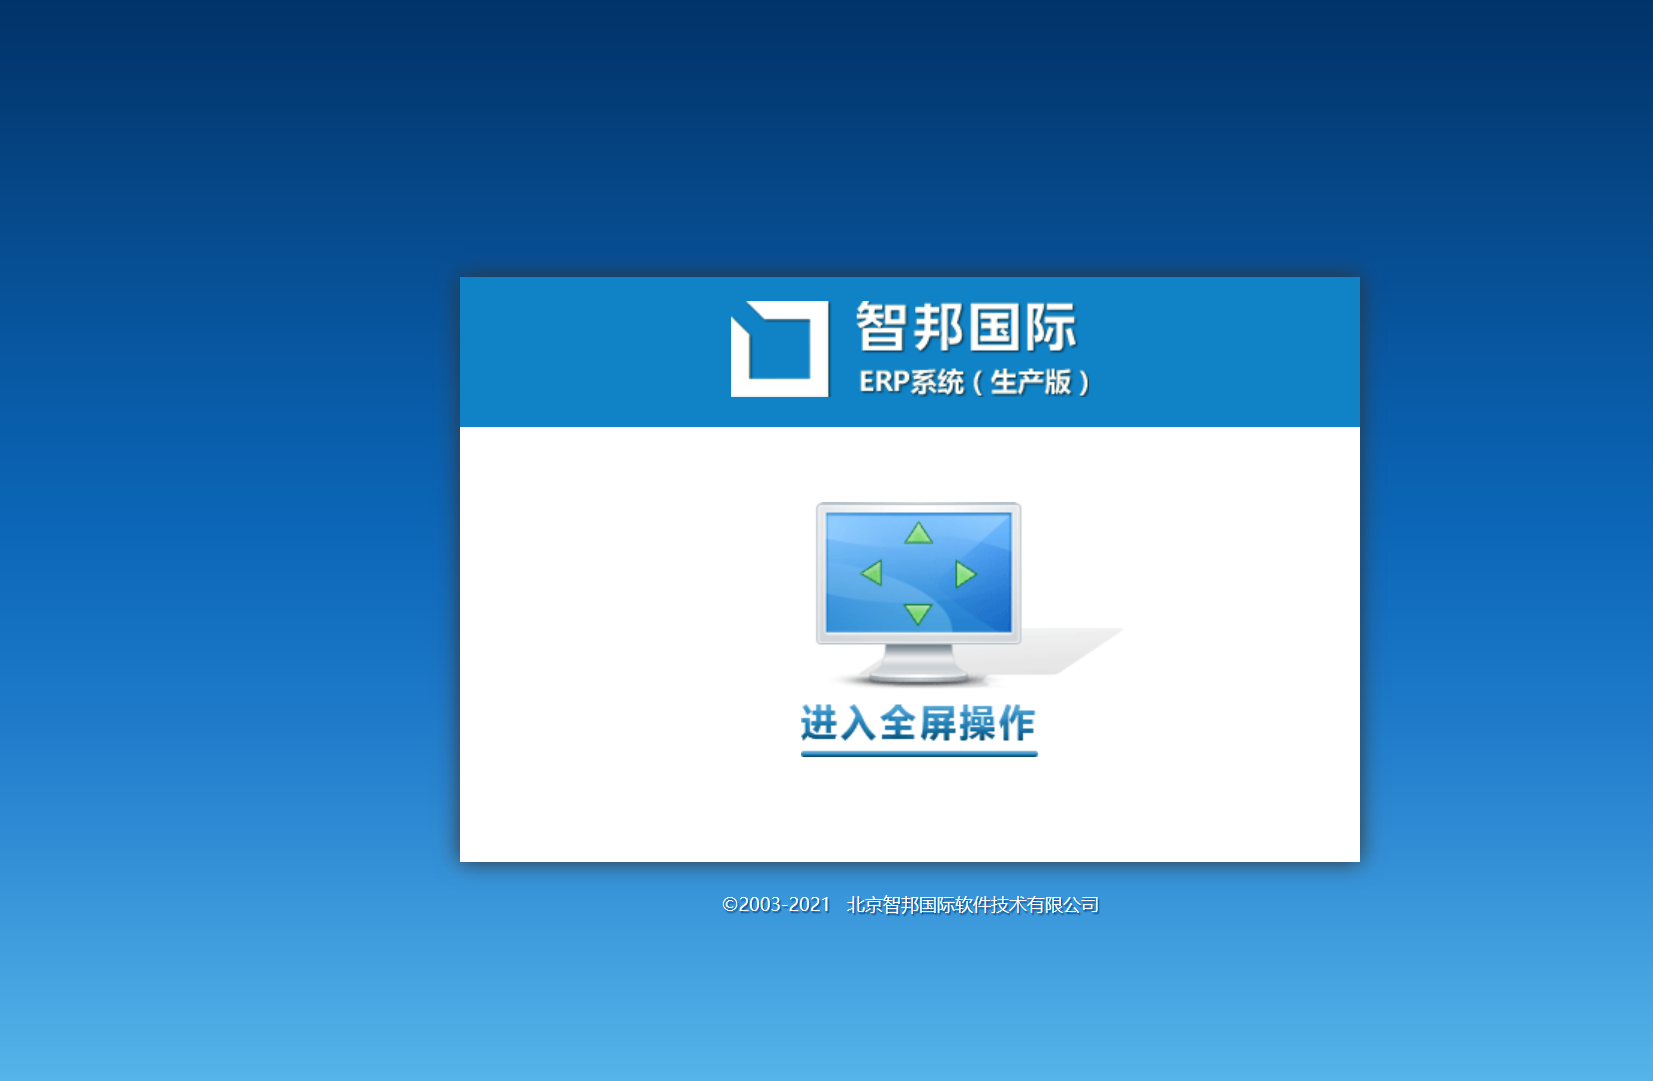
Task: Click the 智邦国际 square logo icon
Action: (780, 349)
